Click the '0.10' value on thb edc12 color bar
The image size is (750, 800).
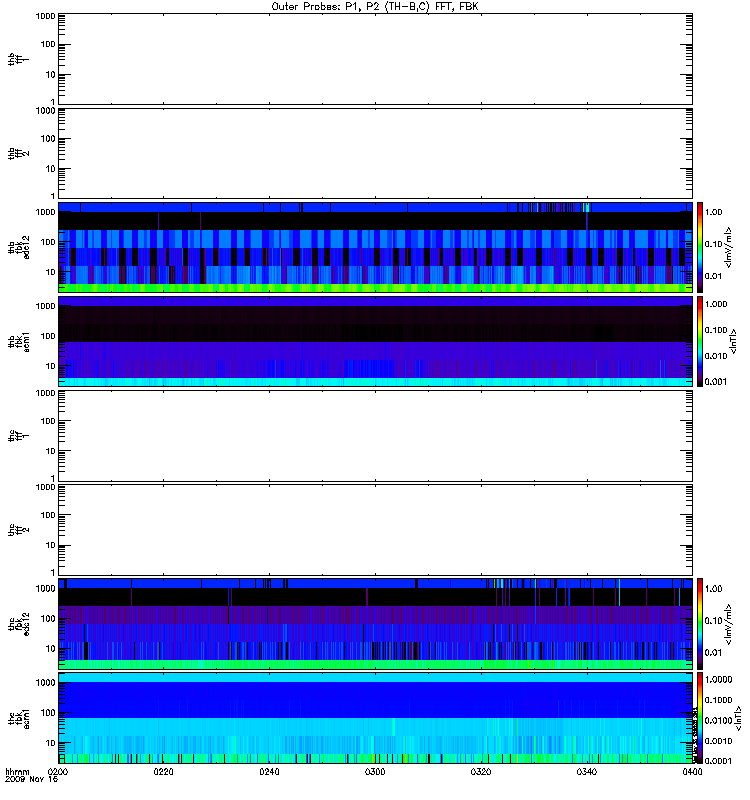tap(714, 244)
